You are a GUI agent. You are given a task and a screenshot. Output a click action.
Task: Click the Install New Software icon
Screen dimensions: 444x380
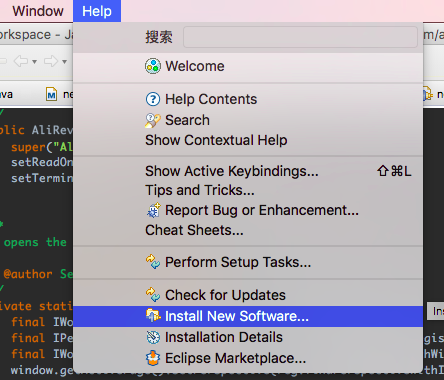pyautogui.click(x=153, y=315)
